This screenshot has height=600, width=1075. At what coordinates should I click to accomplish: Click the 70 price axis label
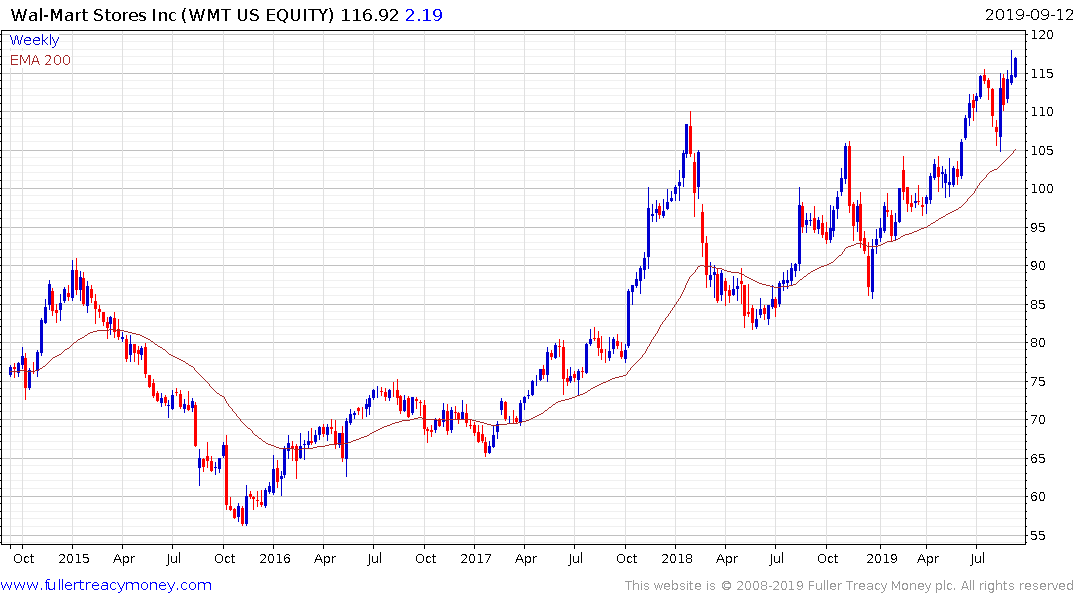(x=1039, y=420)
